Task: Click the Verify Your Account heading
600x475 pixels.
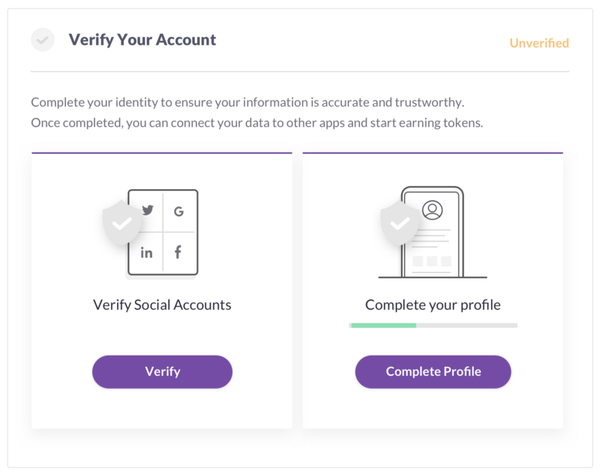Action: (142, 40)
